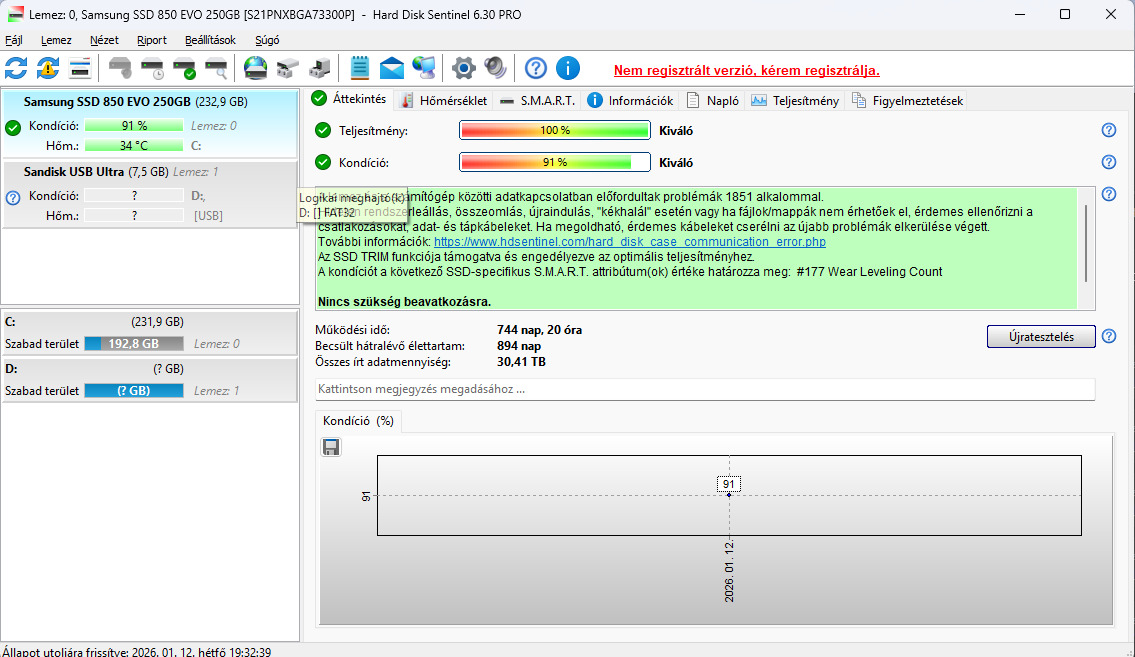Click the comment field 'Kattintson megjegyzés megadásához'
1135x657 pixels.
pyautogui.click(x=705, y=389)
